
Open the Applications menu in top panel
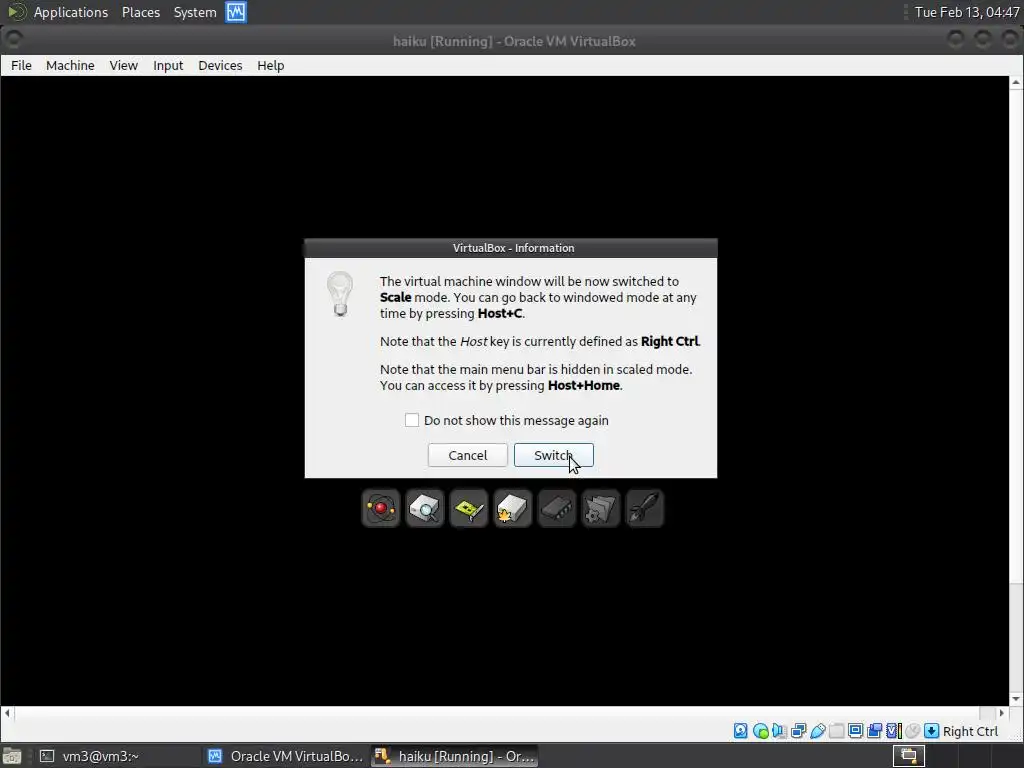point(71,12)
